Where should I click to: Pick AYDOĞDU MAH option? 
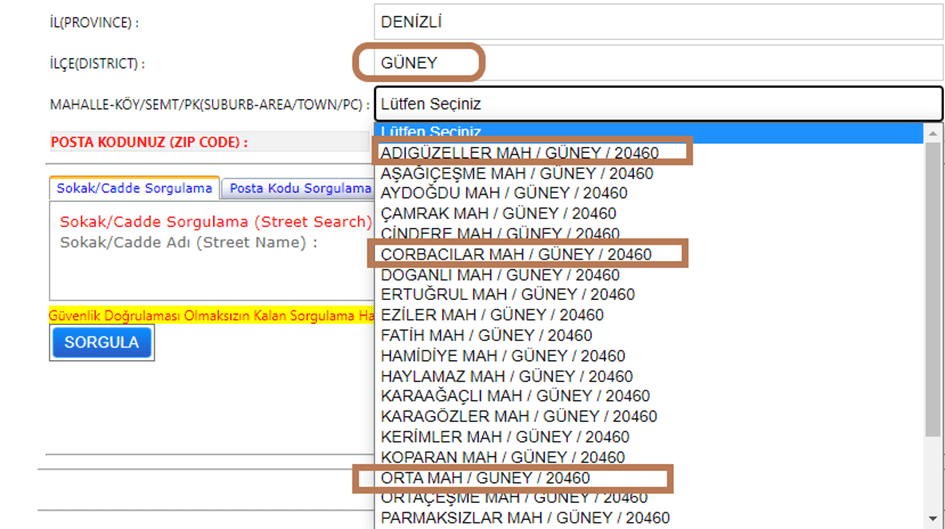[504, 193]
